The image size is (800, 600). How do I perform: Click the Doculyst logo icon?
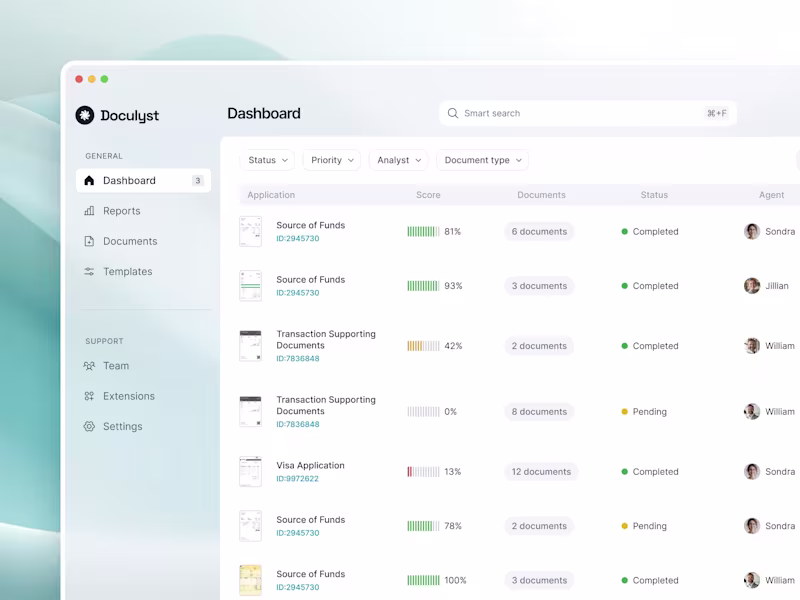pos(87,115)
